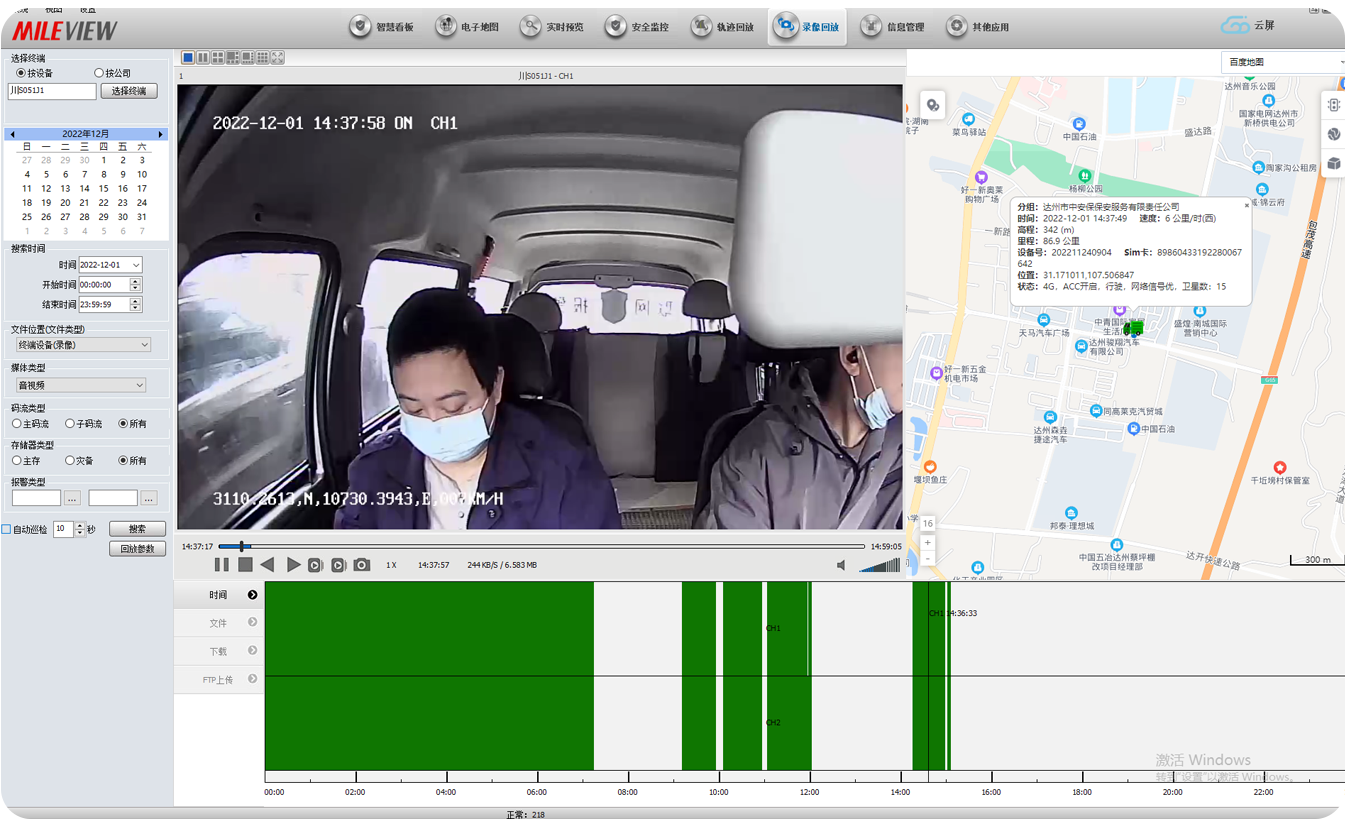The height and width of the screenshot is (835, 1346).
Task: Switch to 安全监控 tab
Action: pyautogui.click(x=638, y=27)
